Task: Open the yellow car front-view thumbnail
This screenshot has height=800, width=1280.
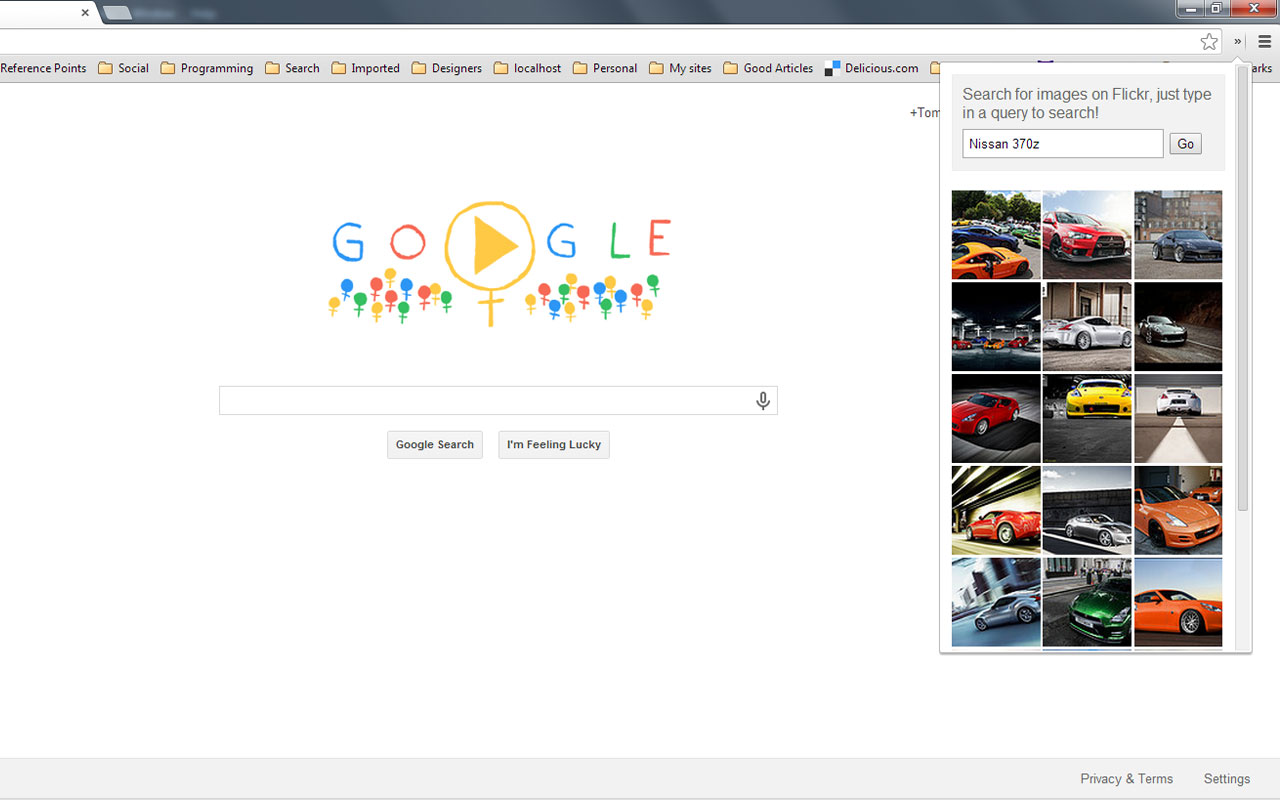Action: pos(1087,418)
